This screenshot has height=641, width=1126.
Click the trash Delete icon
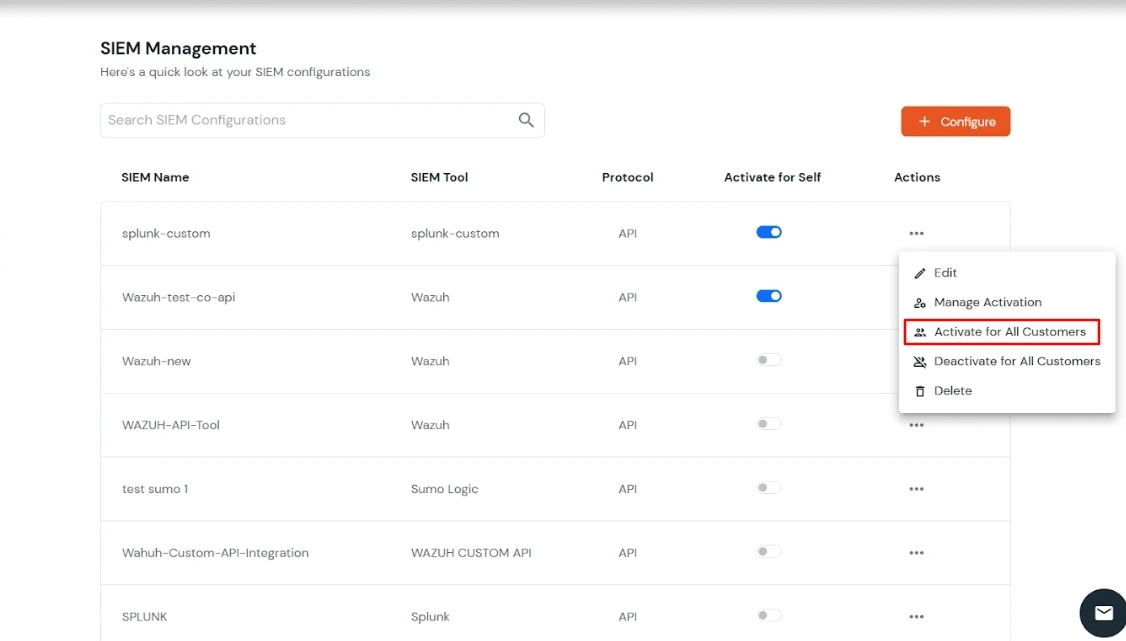(918, 391)
